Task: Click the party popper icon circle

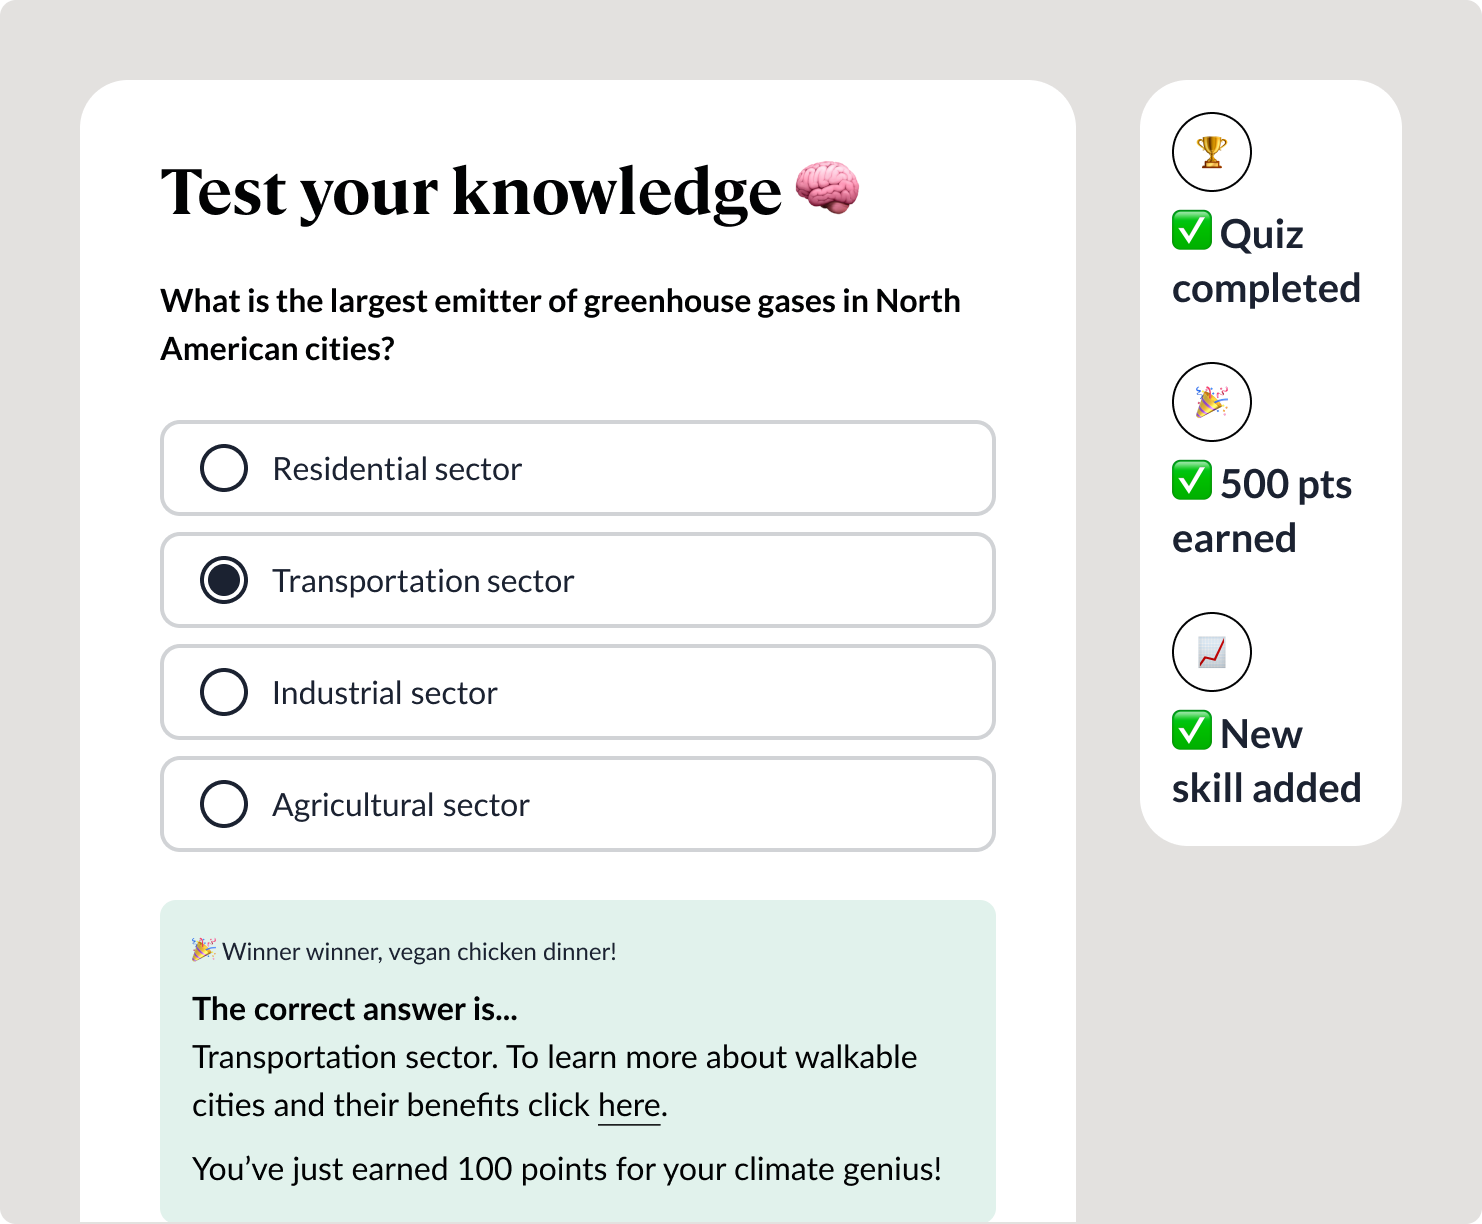Action: click(1211, 402)
